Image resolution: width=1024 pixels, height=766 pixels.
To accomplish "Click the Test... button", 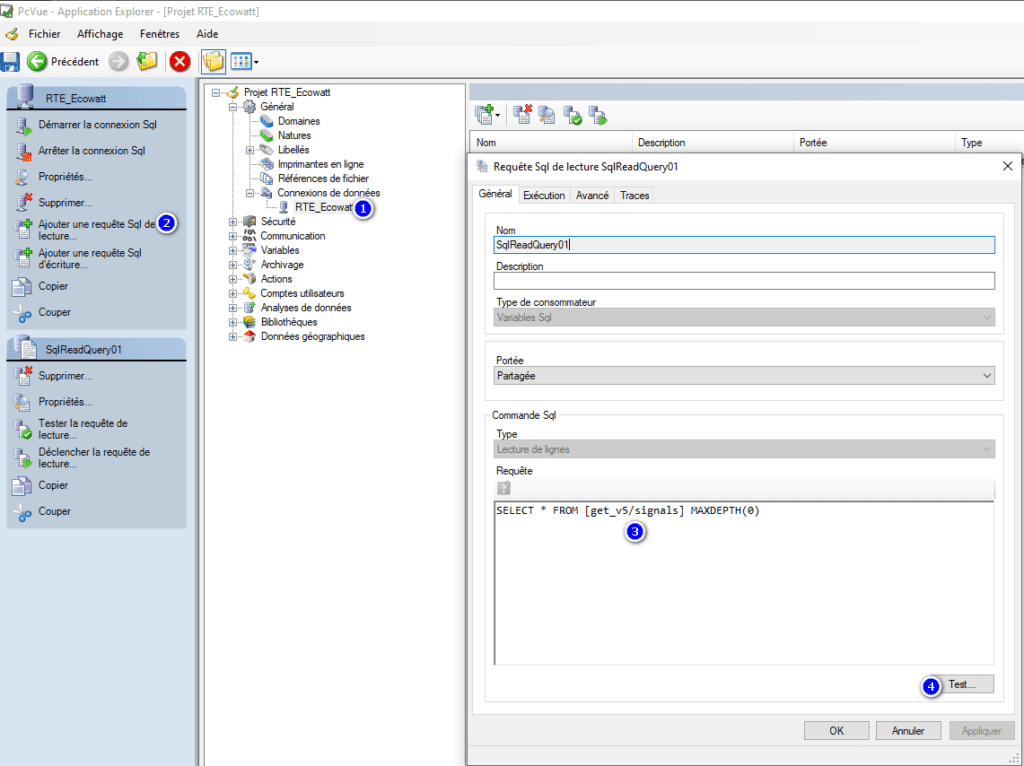I will tap(962, 684).
